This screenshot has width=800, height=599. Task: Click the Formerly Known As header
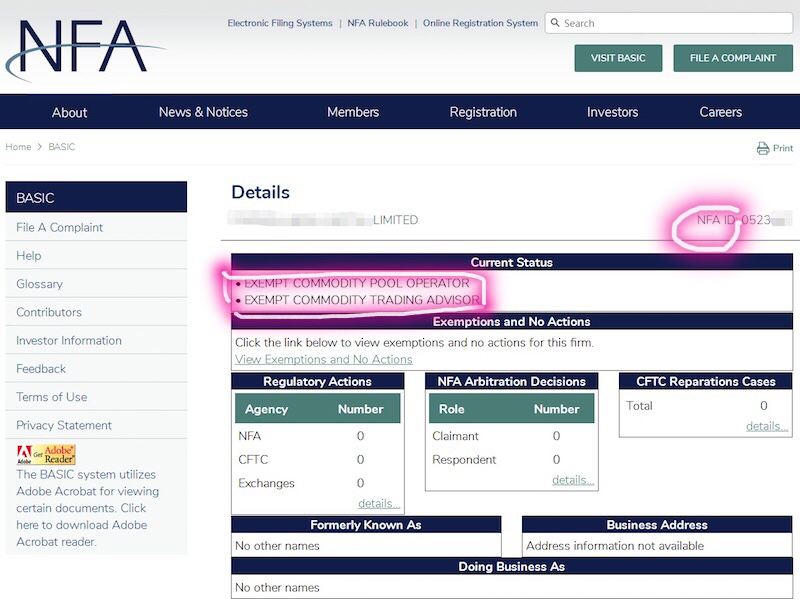tap(366, 525)
